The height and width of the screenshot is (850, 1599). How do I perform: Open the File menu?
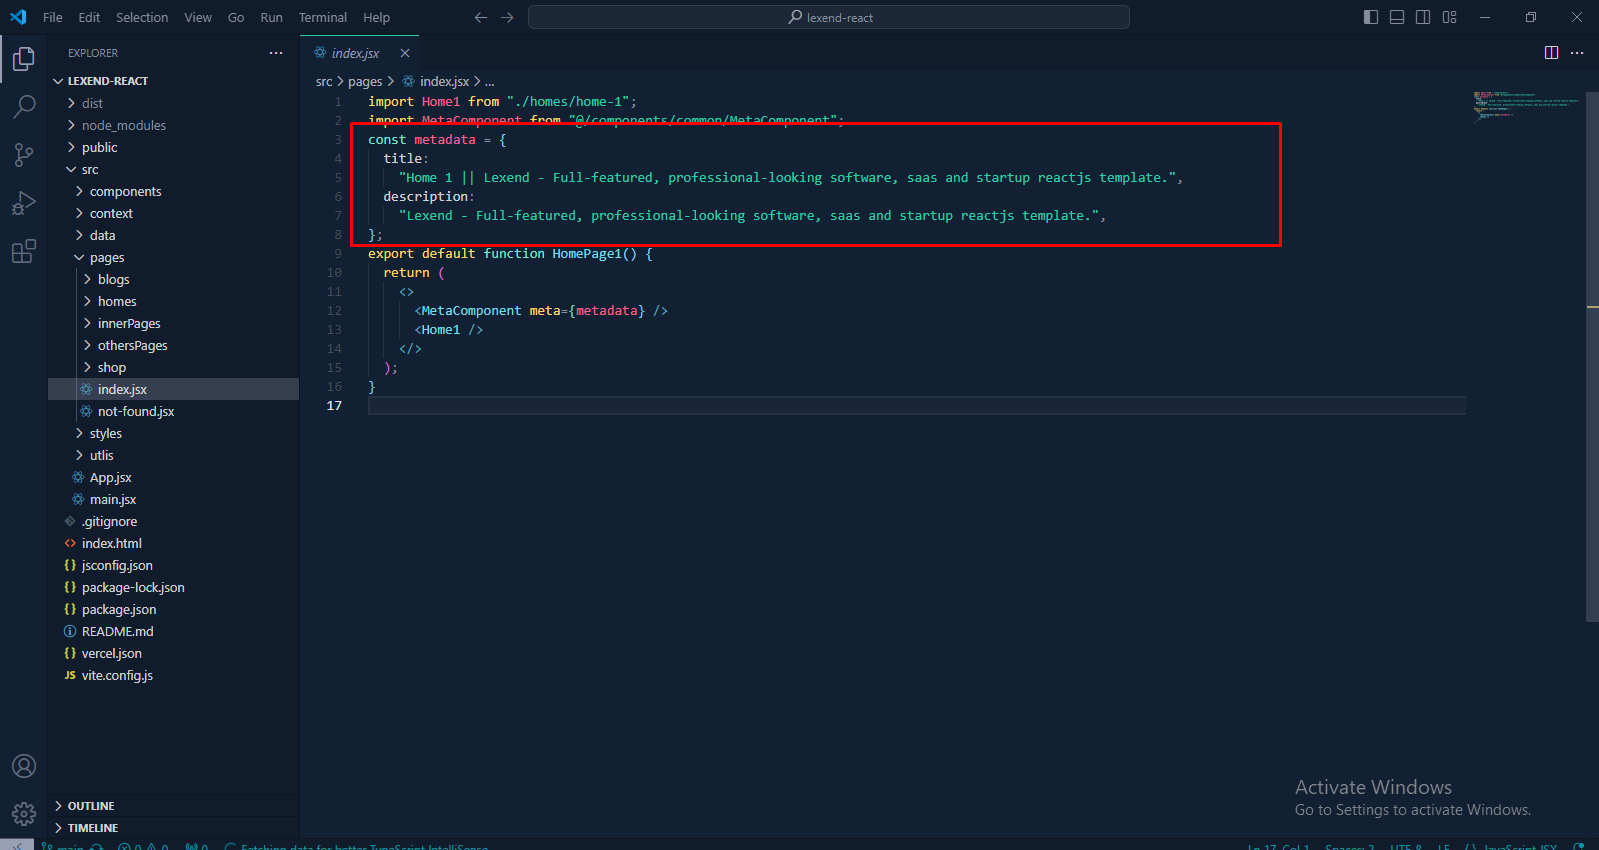53,17
